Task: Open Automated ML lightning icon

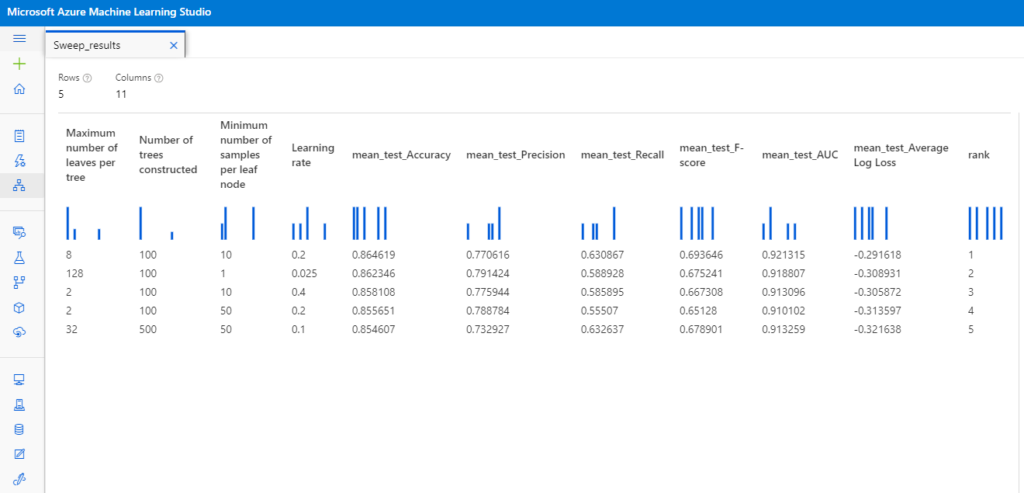Action: pos(20,161)
